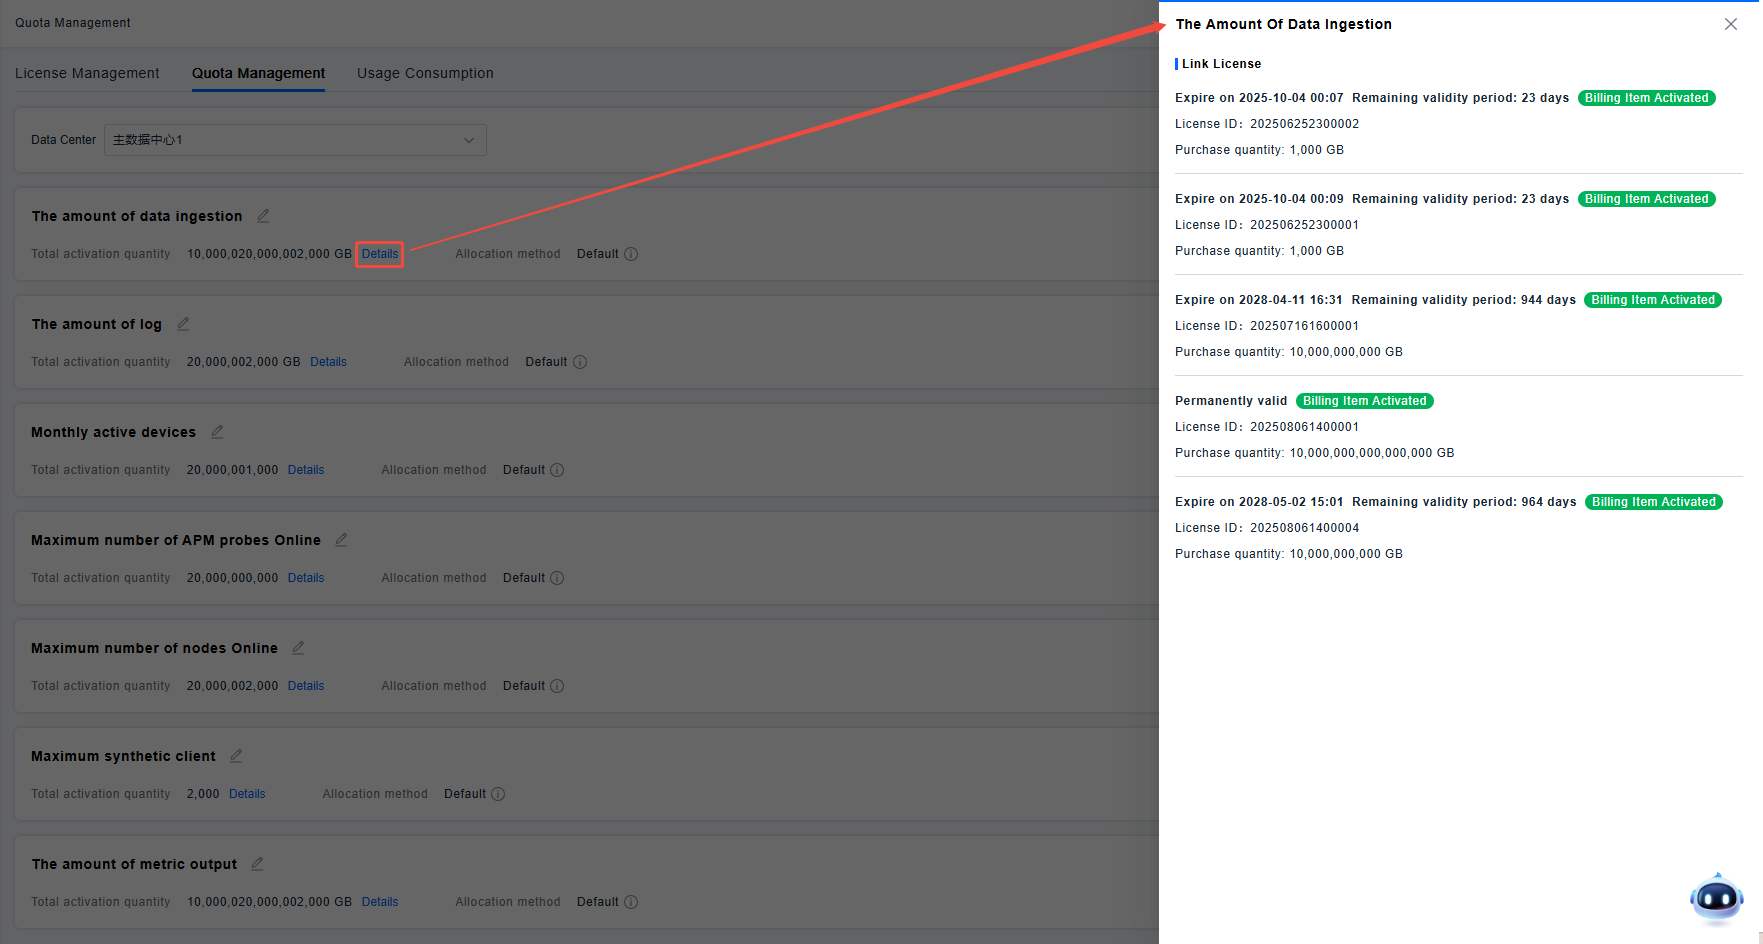Open the chatbot assistant robot icon
The width and height of the screenshot is (1763, 944).
tap(1716, 898)
